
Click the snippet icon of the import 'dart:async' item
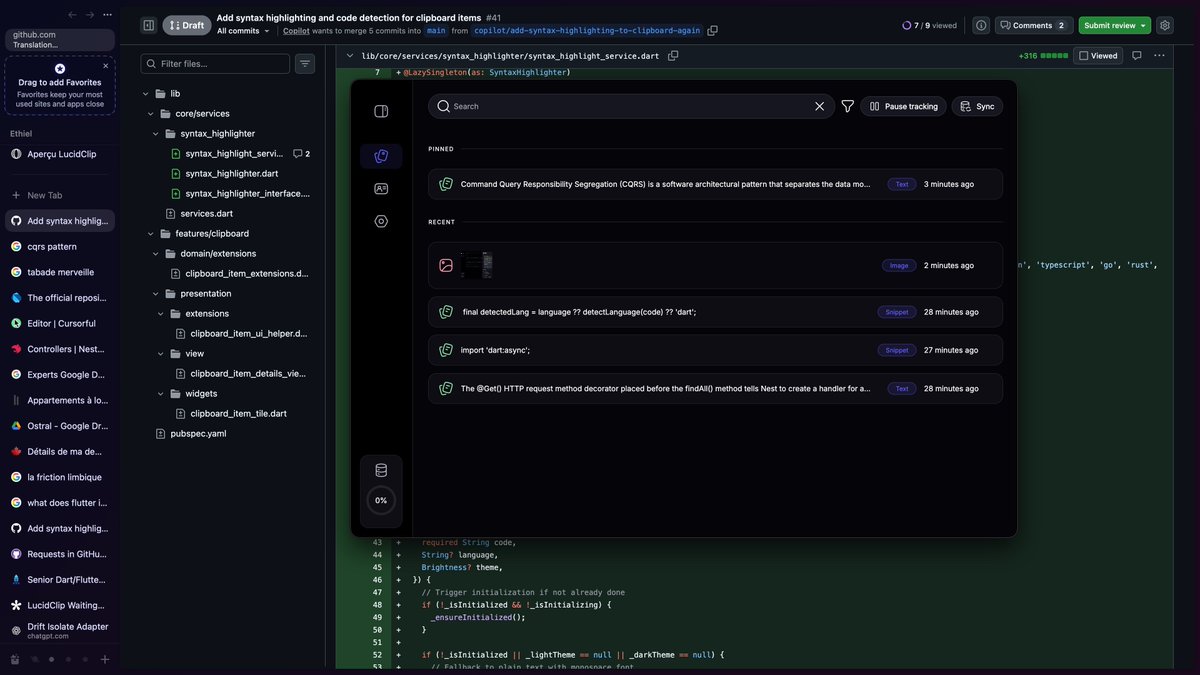446,350
